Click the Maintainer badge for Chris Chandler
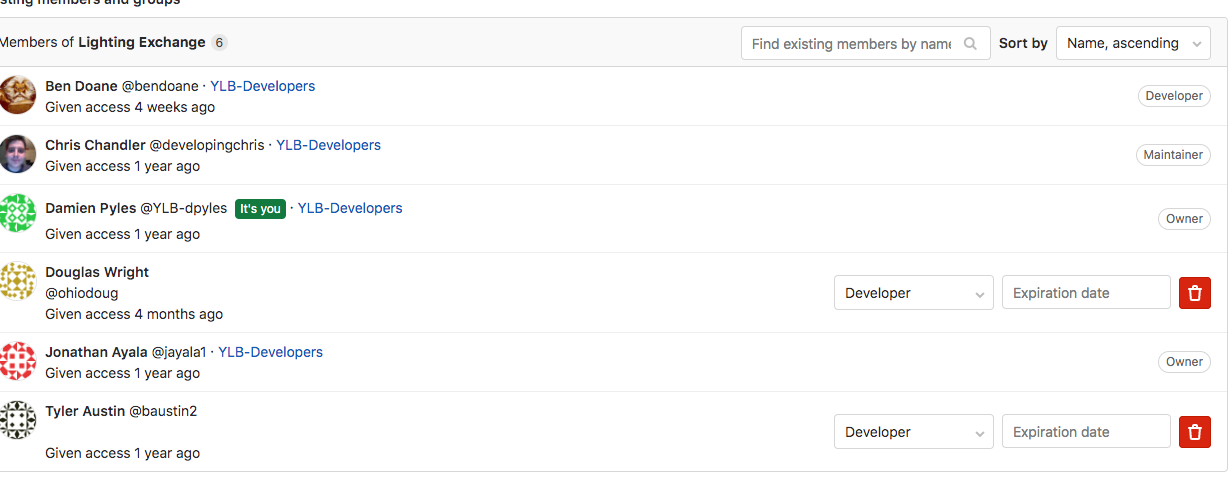The image size is (1232, 484). [x=1173, y=155]
